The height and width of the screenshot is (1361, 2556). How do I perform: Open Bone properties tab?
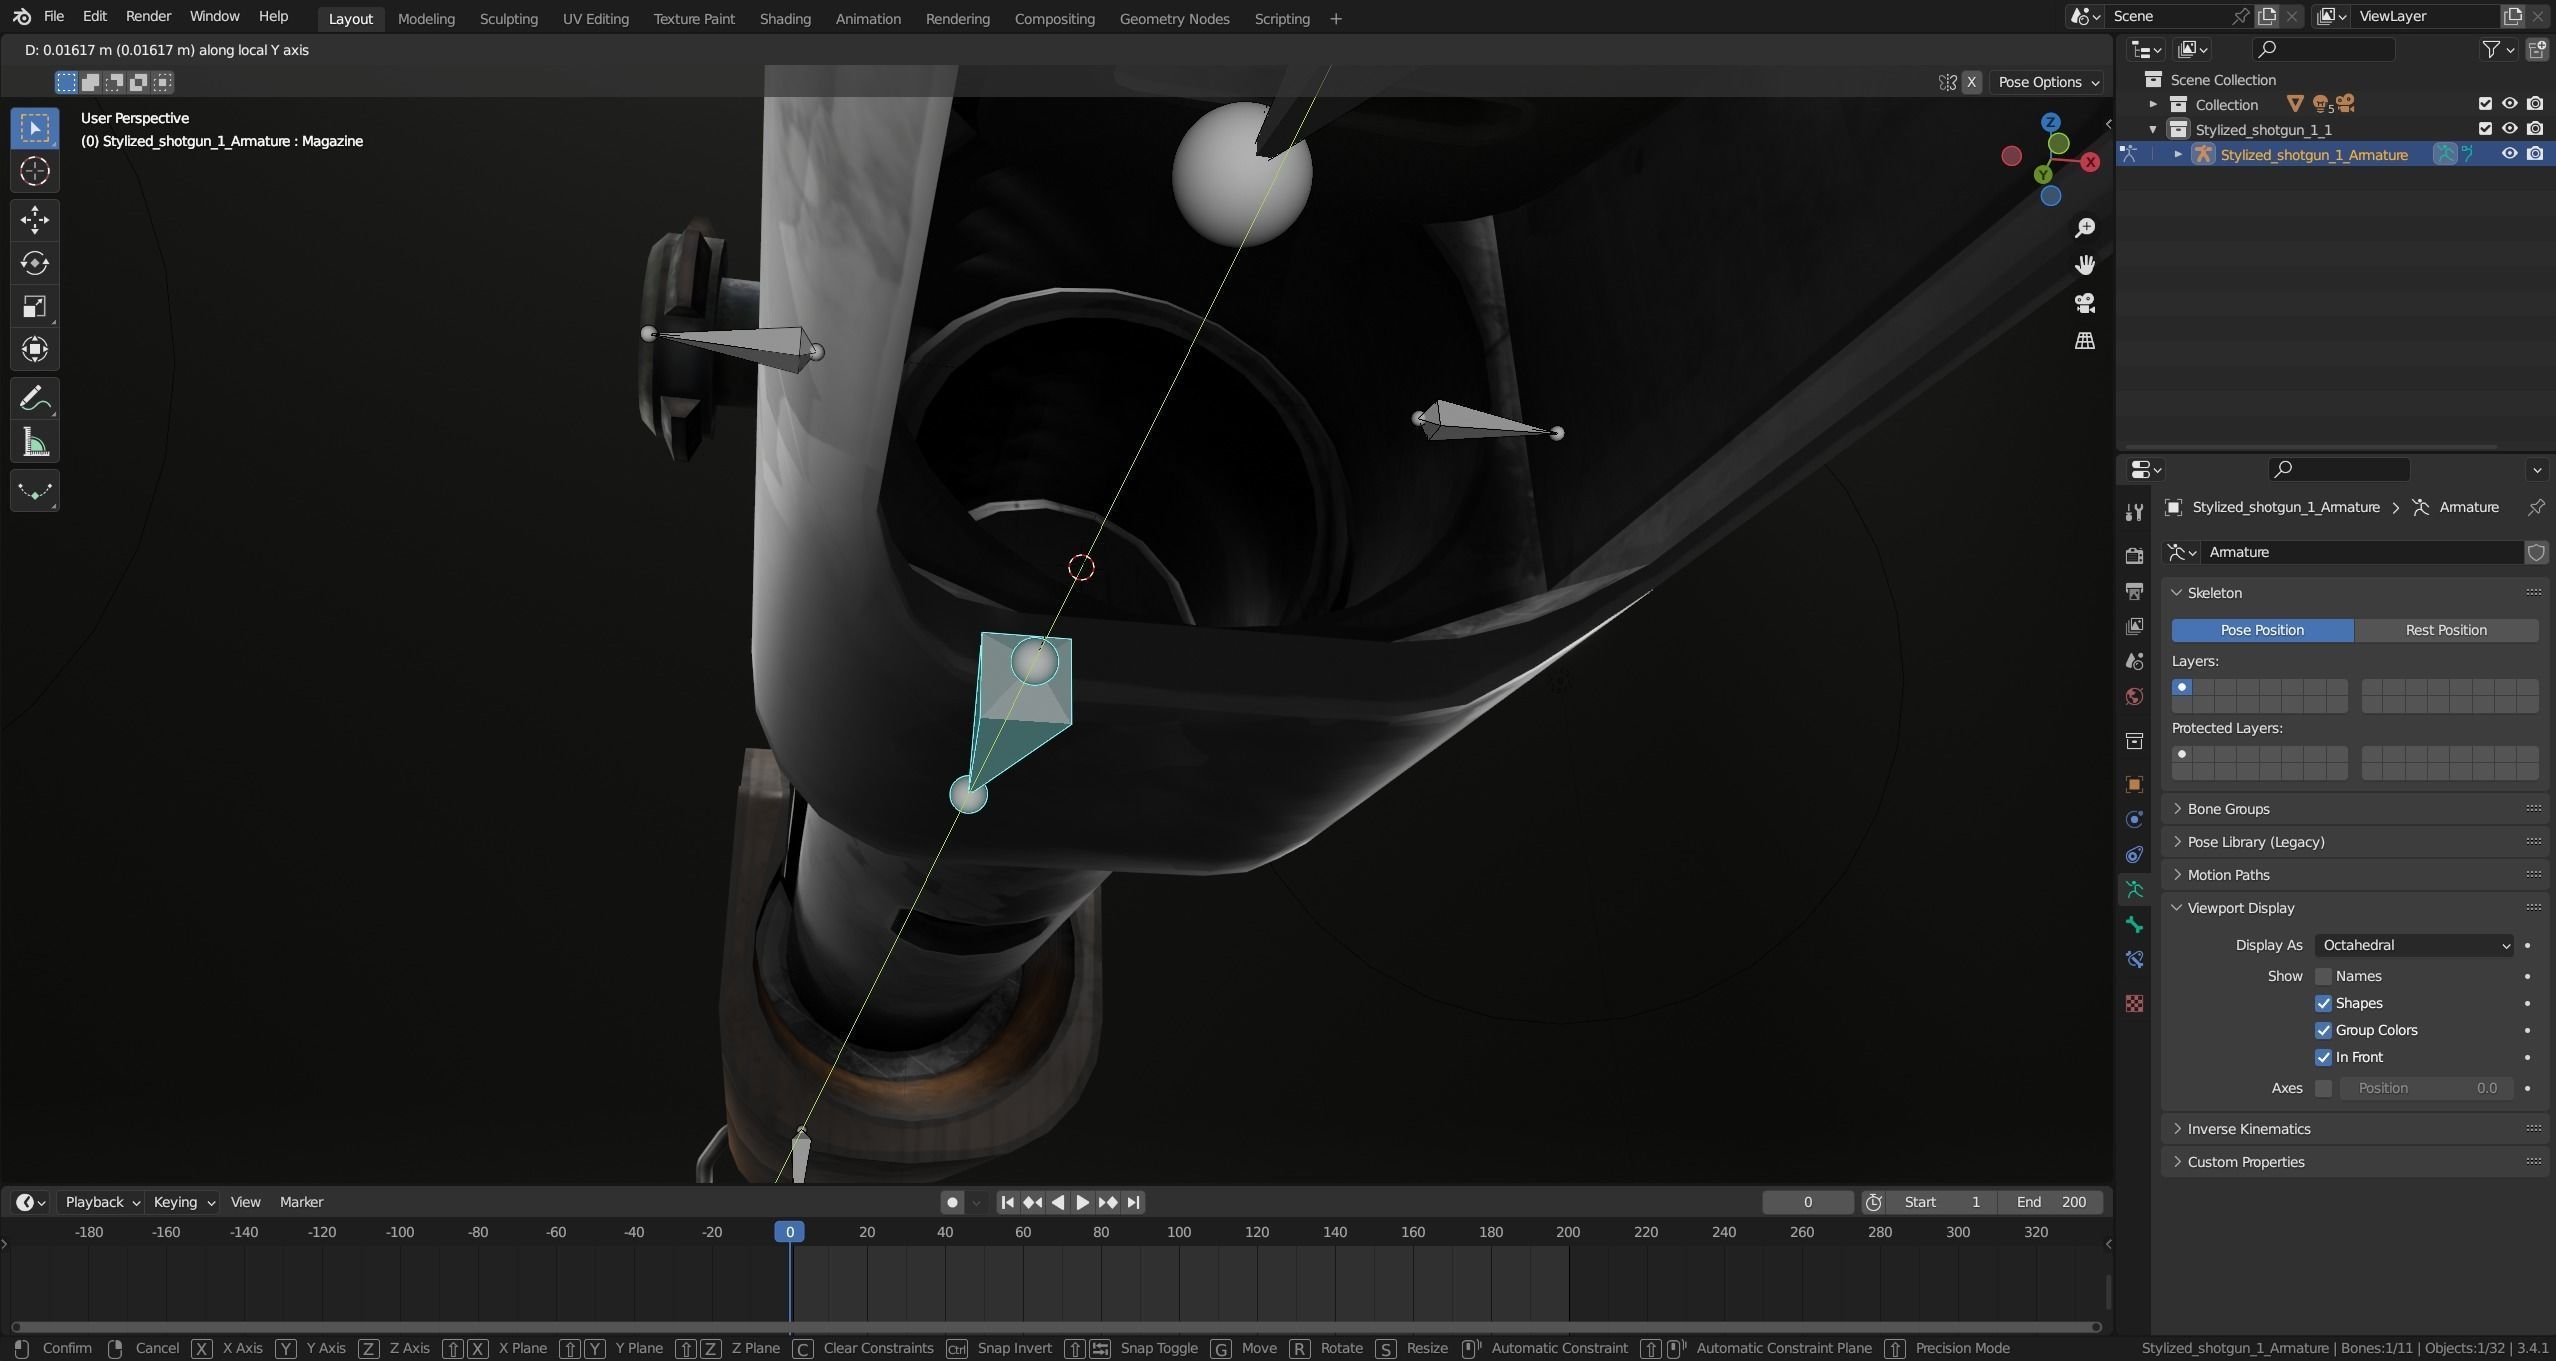pos(2134,924)
